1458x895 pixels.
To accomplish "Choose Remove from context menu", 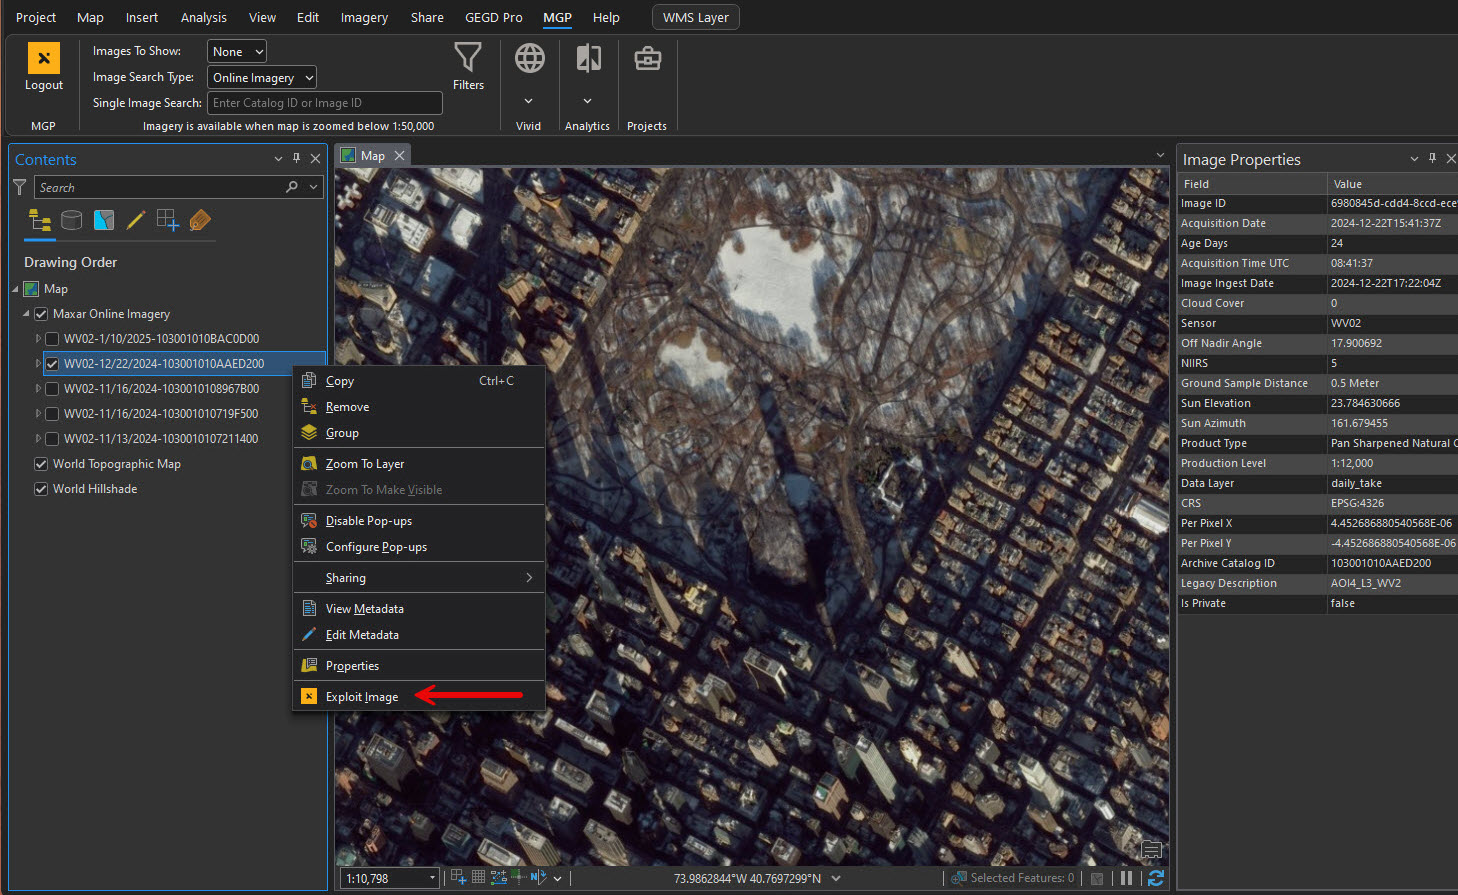I will coord(419,407).
